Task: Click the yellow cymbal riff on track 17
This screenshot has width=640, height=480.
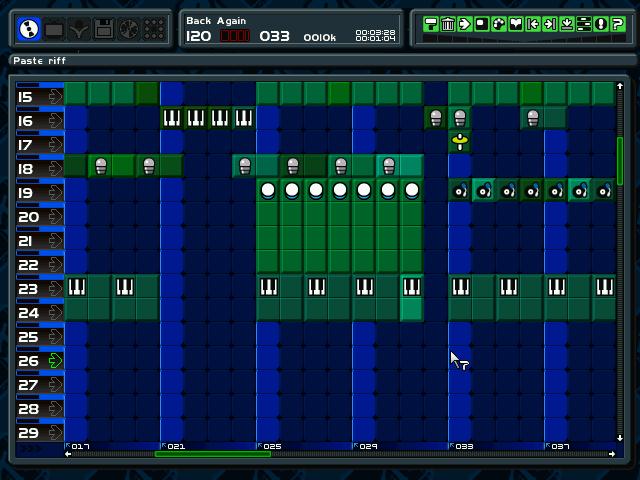Action: [x=460, y=143]
